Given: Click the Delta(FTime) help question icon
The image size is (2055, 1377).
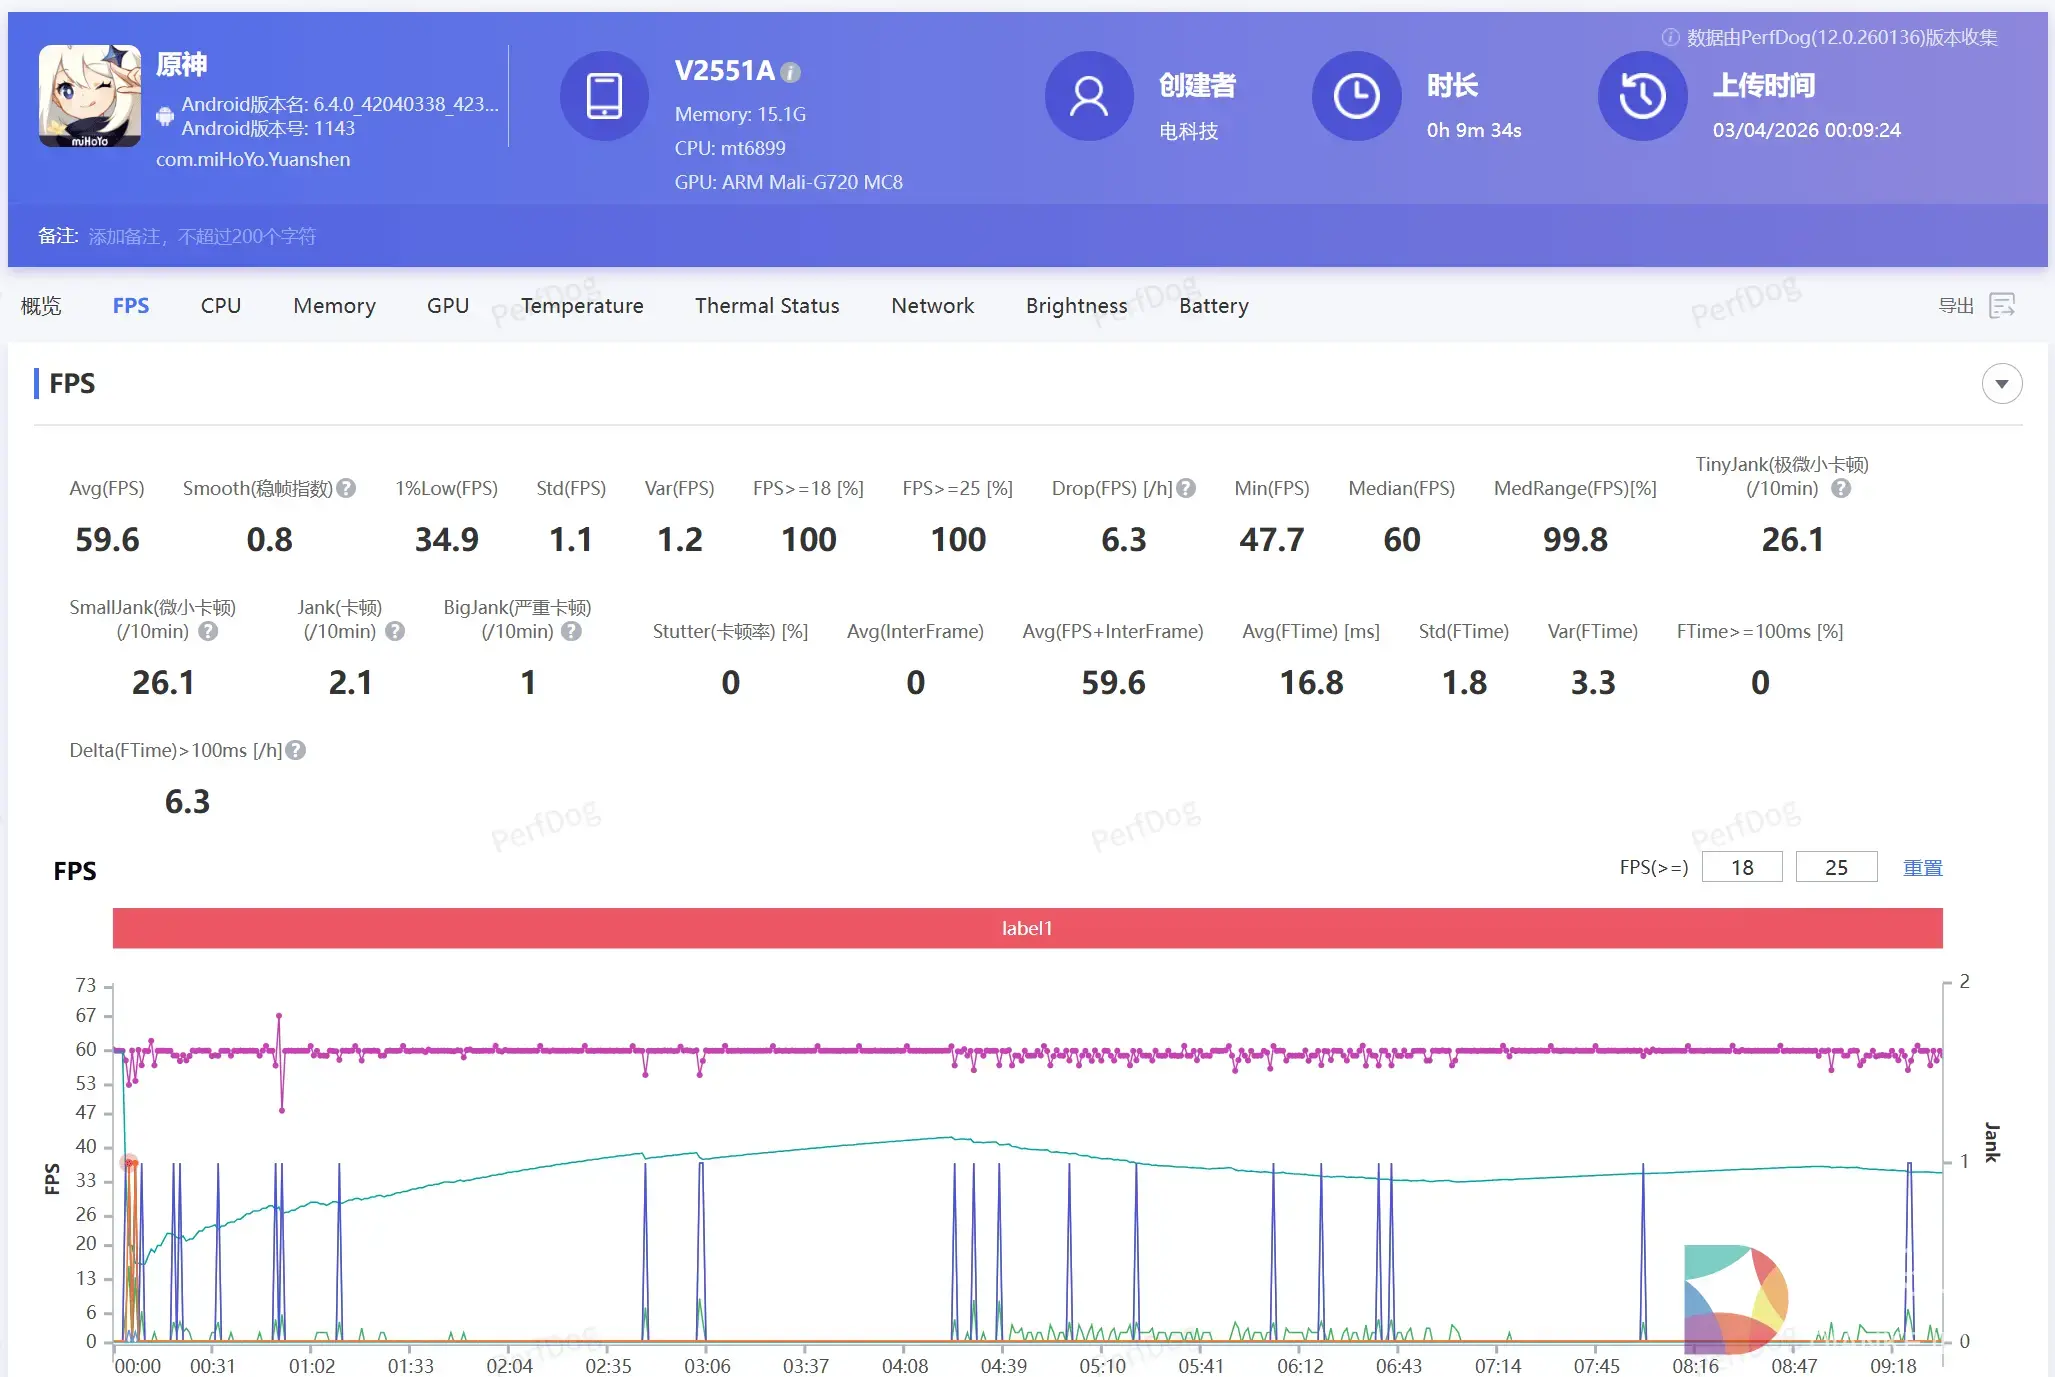Looking at the screenshot, I should click(x=296, y=750).
